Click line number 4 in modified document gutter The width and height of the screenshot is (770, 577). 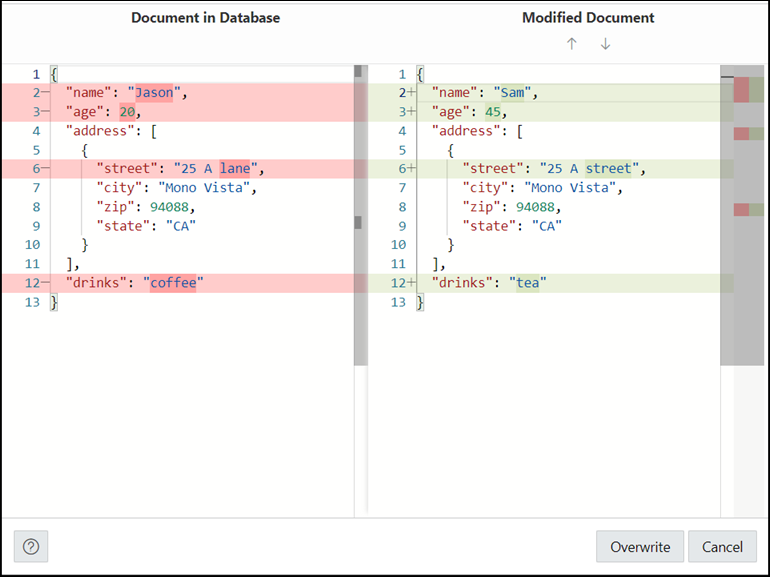402,131
